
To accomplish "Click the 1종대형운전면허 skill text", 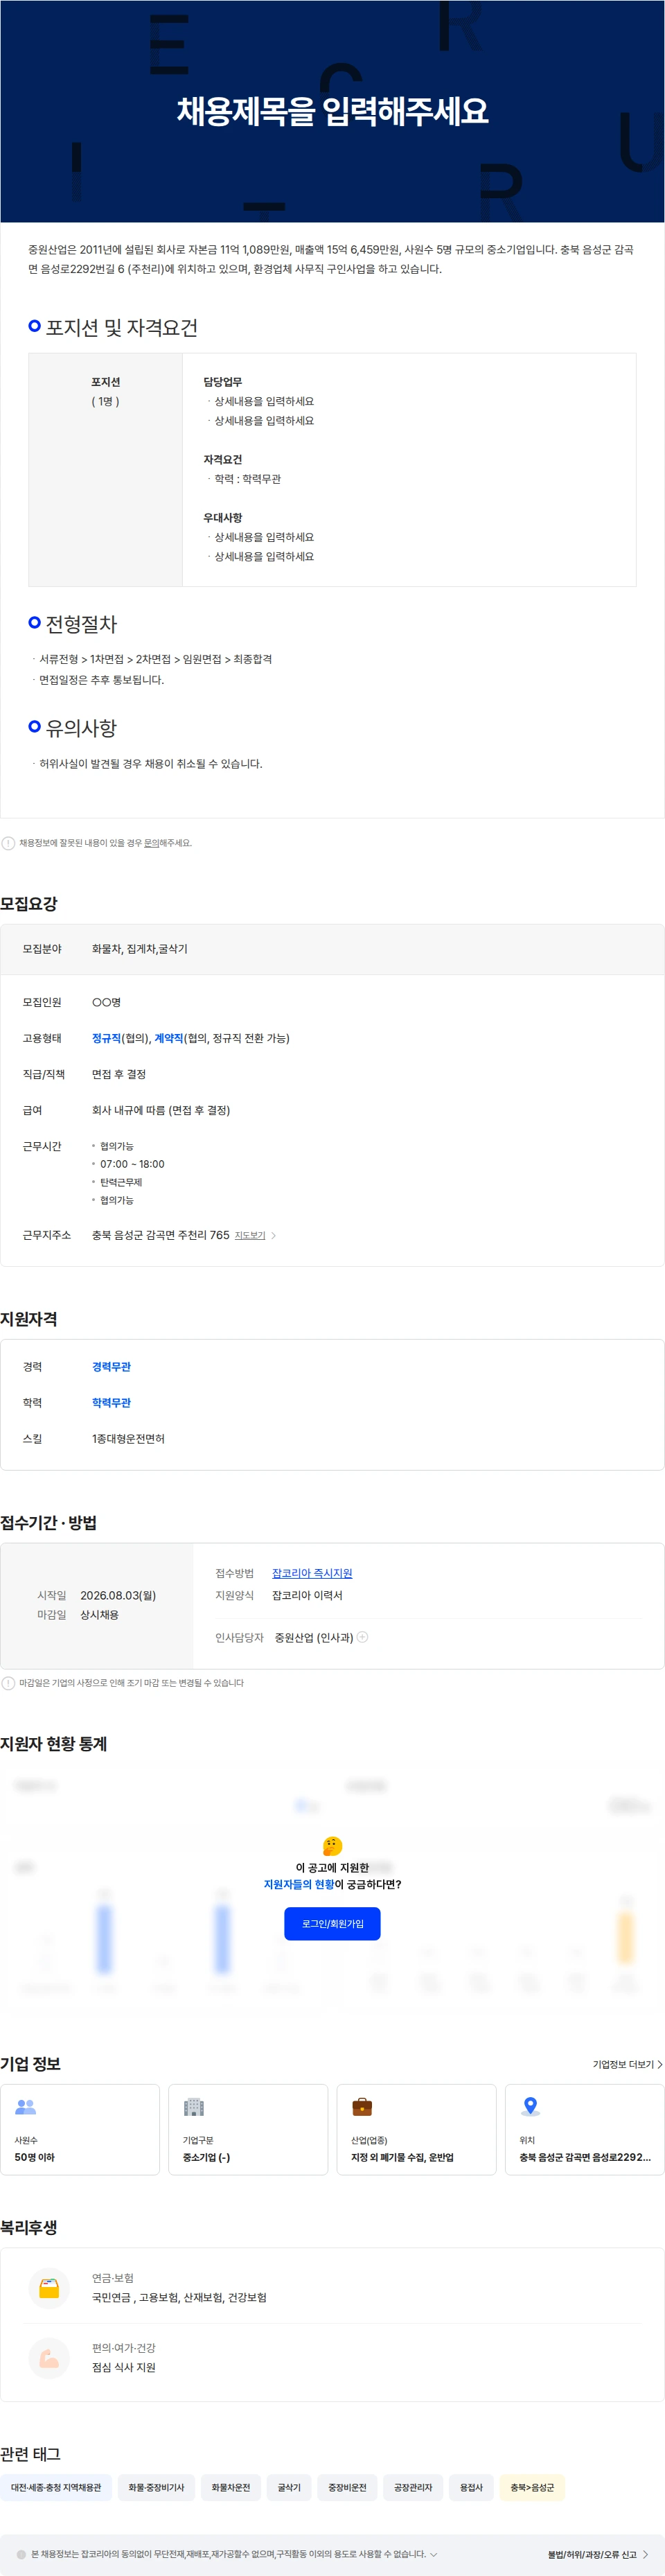I will coord(128,1439).
